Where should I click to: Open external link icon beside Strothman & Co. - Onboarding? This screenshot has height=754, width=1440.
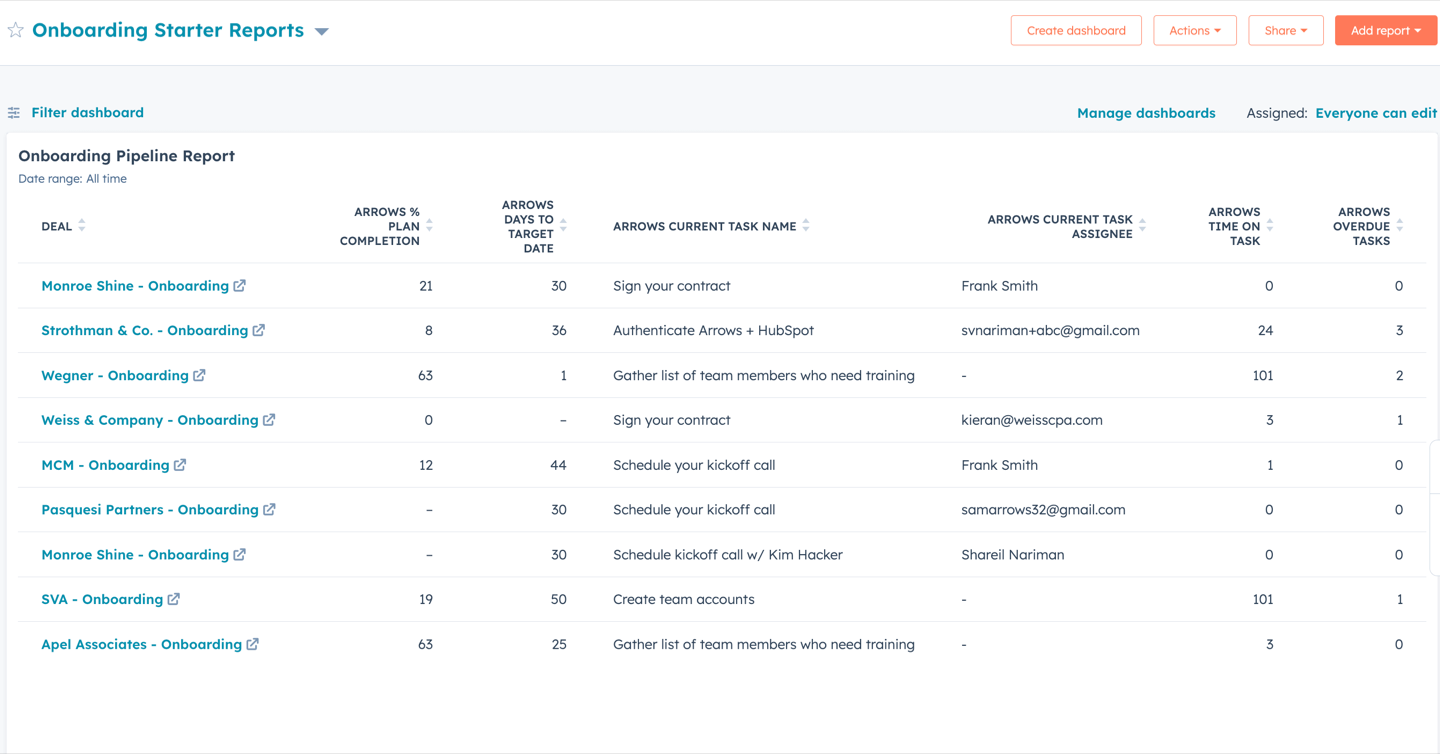pos(259,330)
